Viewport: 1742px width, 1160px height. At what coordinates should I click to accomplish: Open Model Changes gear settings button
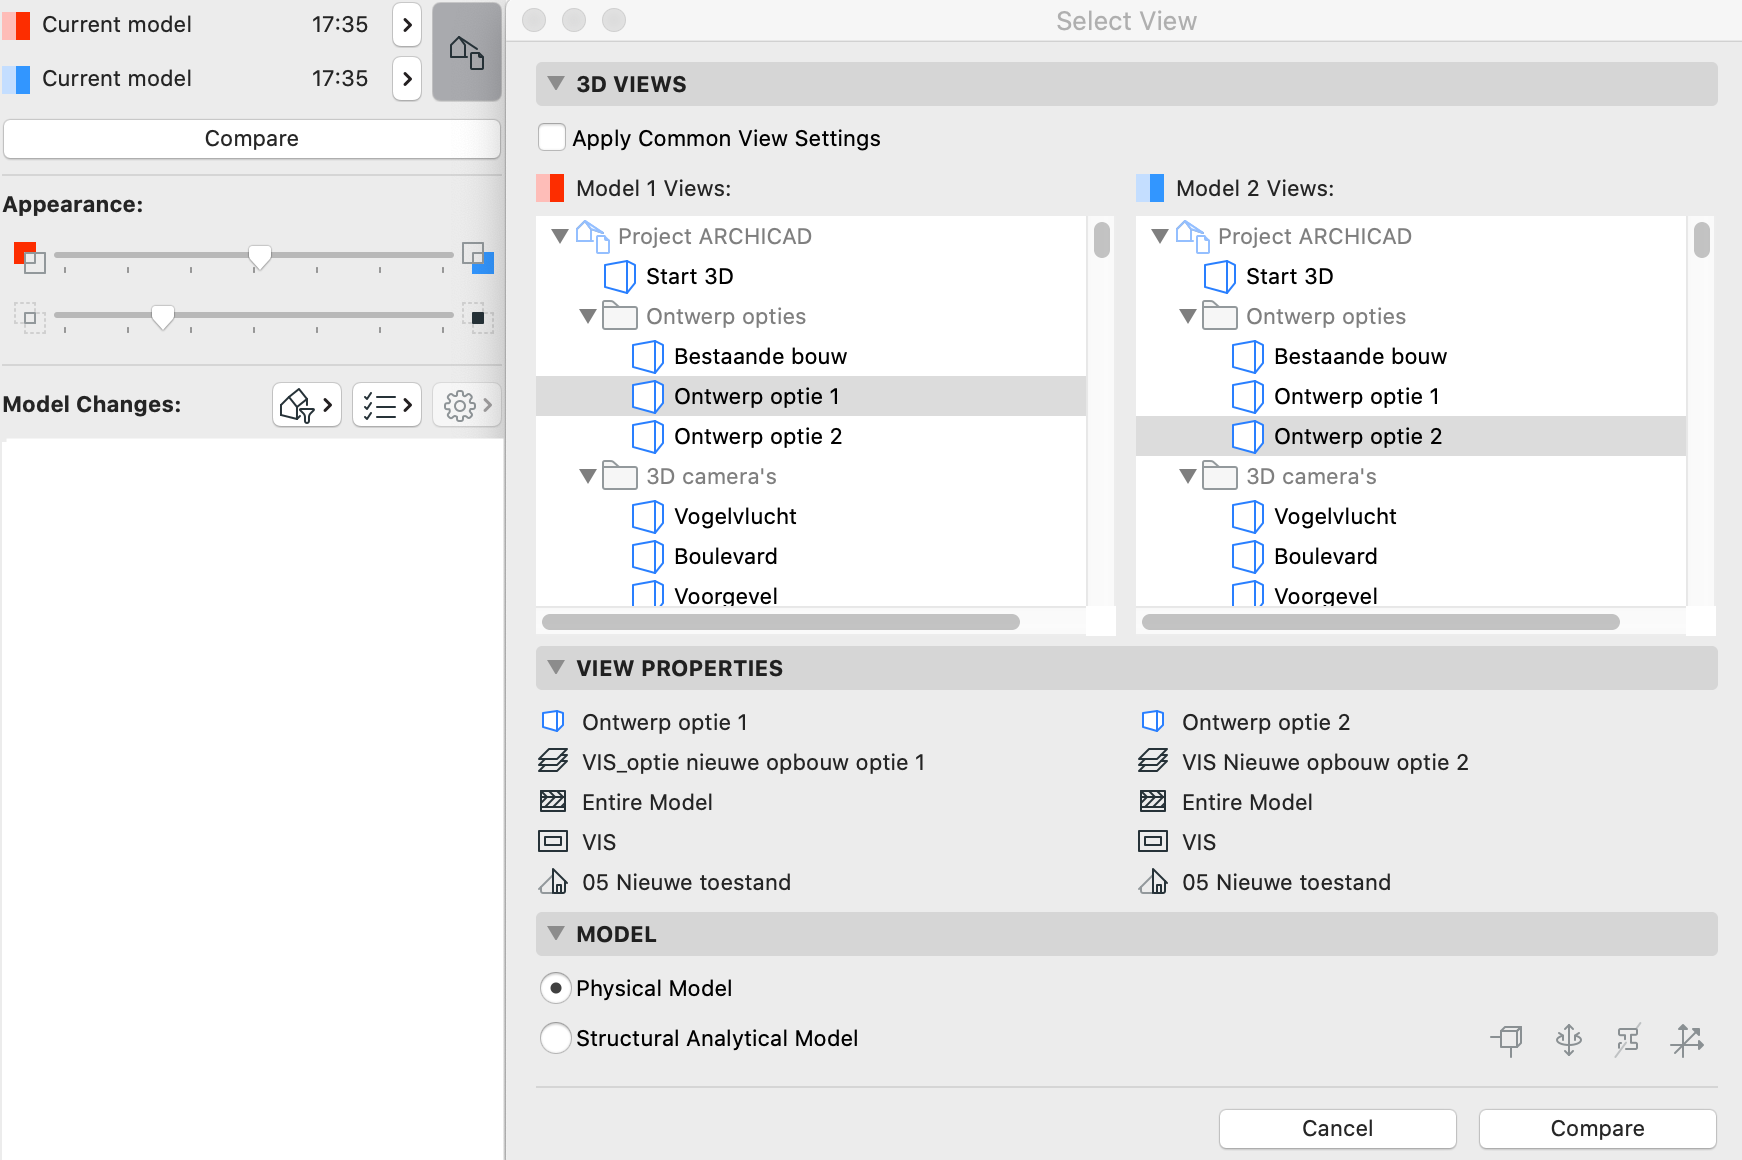click(x=467, y=405)
